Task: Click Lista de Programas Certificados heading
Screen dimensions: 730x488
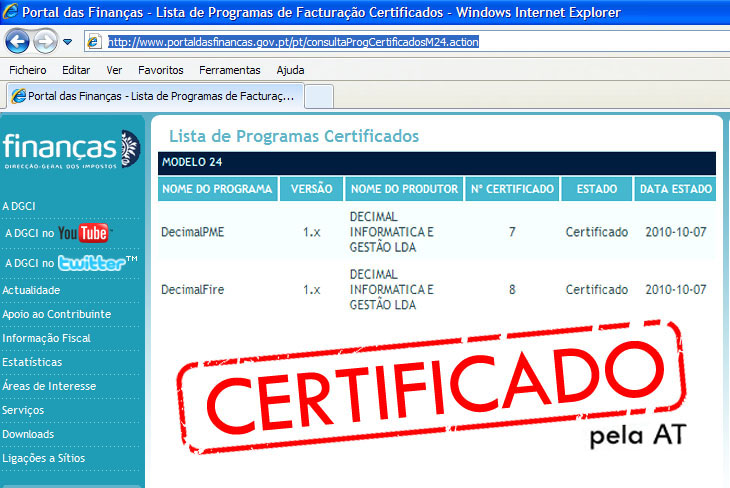Action: [x=294, y=136]
